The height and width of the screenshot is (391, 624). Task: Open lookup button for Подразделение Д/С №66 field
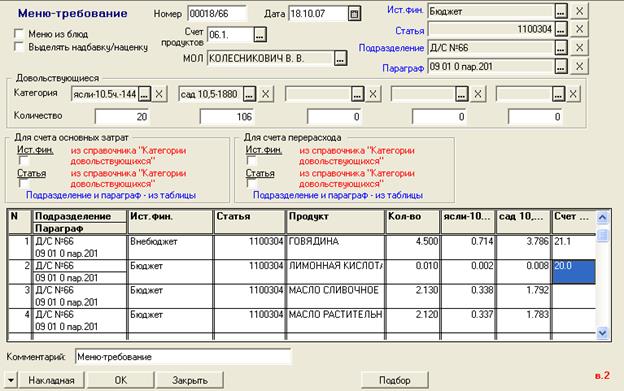(x=561, y=48)
